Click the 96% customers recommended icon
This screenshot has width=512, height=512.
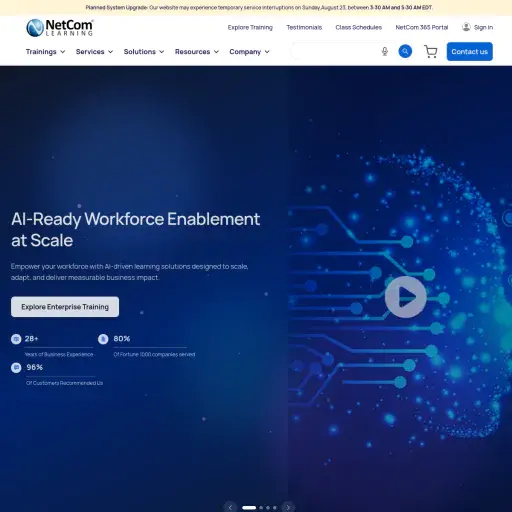click(16, 368)
